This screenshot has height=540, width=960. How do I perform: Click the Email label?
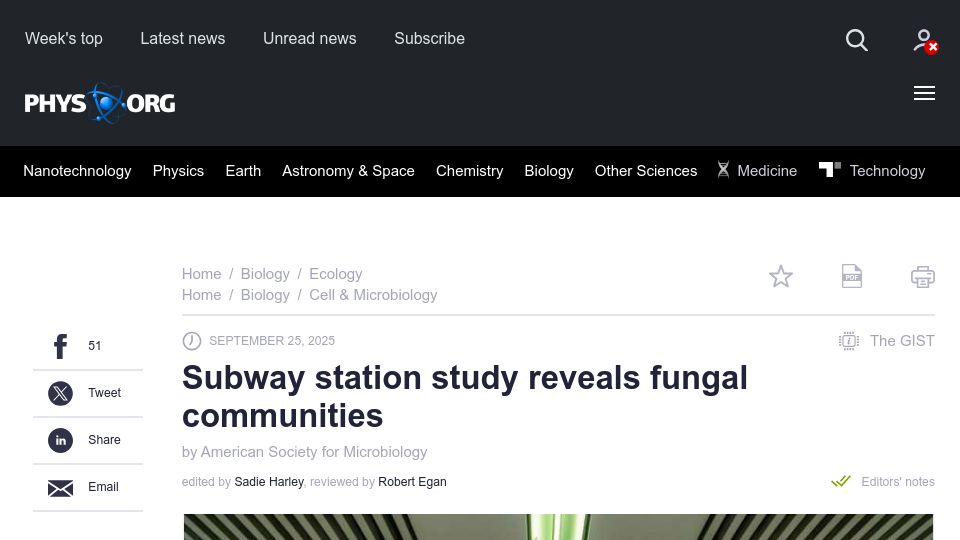103,487
